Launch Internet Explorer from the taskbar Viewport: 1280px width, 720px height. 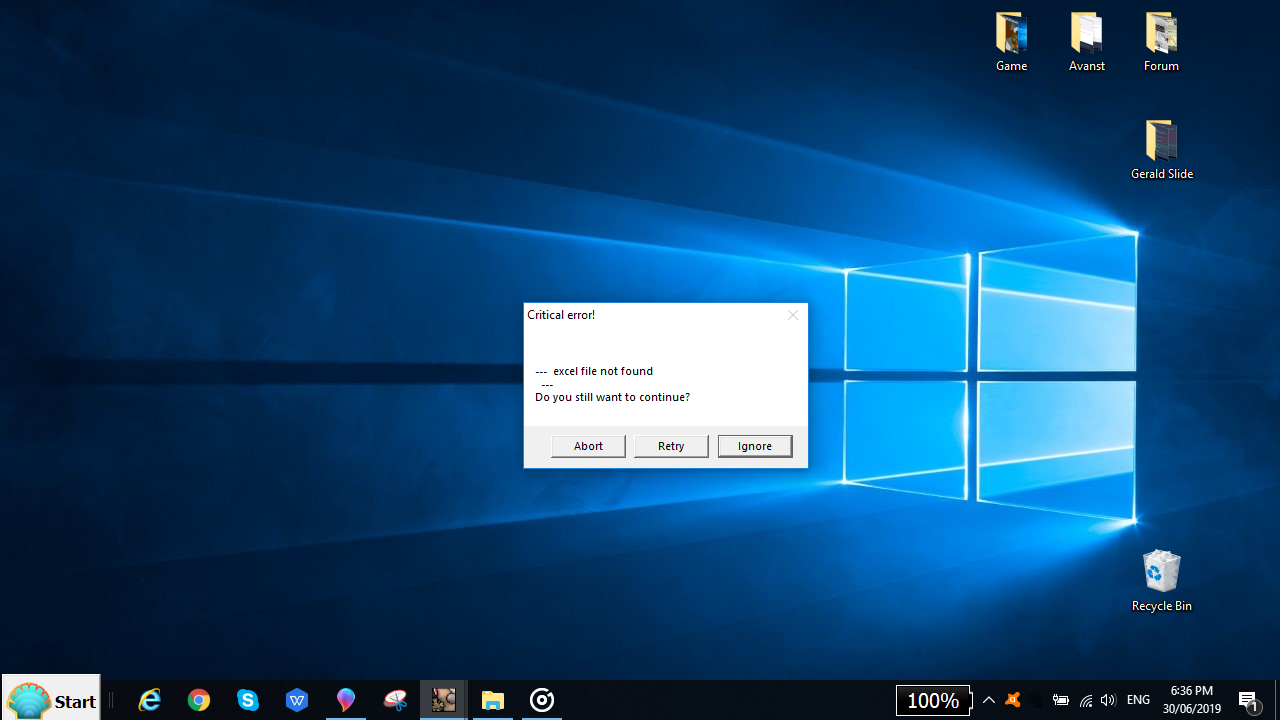[150, 700]
